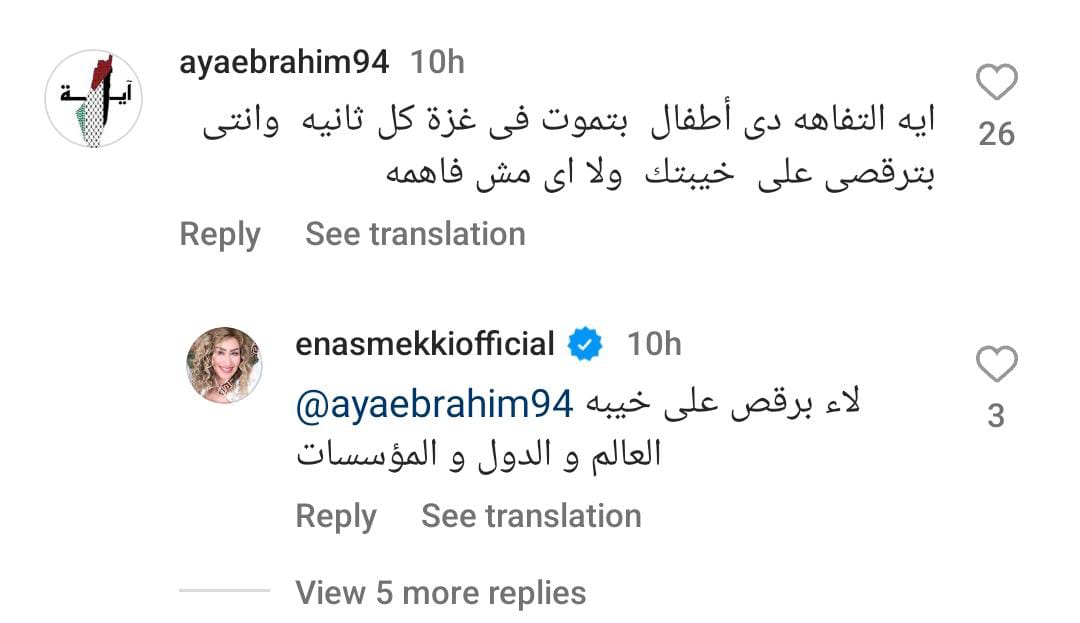Open the ayaebrahim94 username at top
This screenshot has height=623, width=1080.
tap(283, 62)
